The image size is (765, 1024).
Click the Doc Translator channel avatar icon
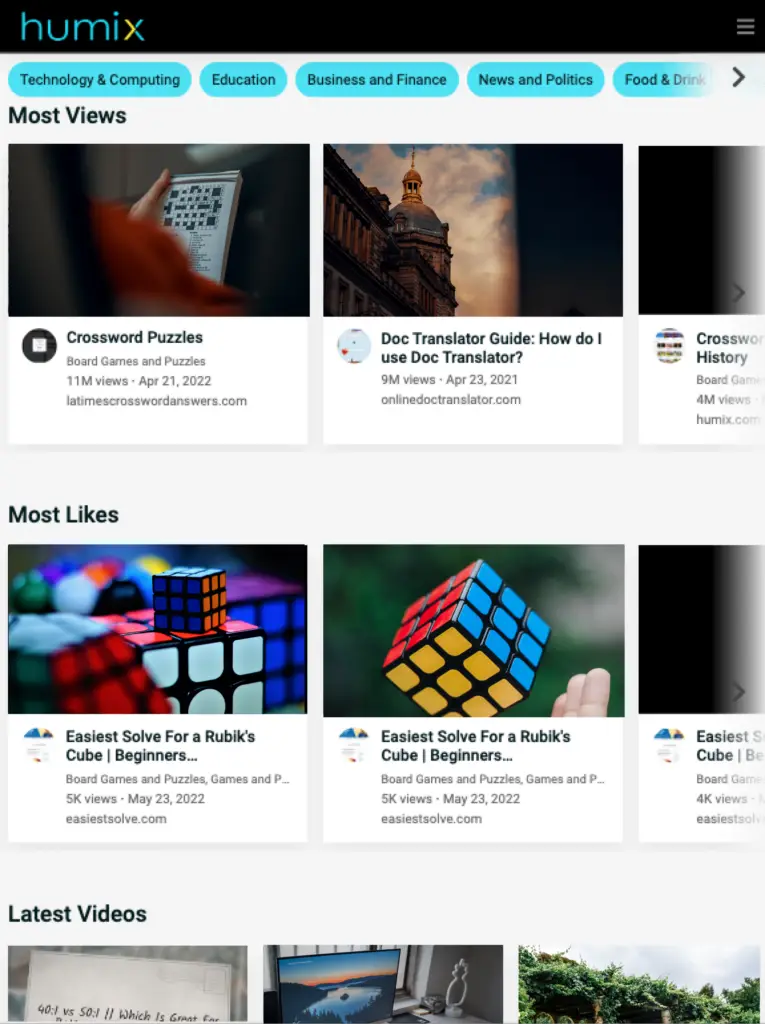[x=354, y=345]
